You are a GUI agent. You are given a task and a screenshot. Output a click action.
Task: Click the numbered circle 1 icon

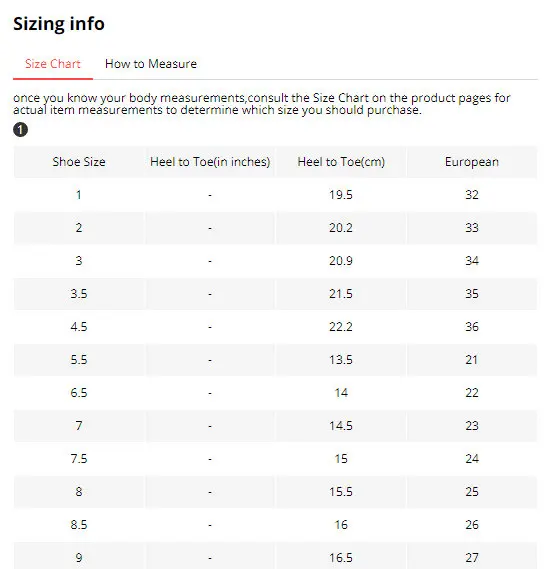click(x=20, y=130)
